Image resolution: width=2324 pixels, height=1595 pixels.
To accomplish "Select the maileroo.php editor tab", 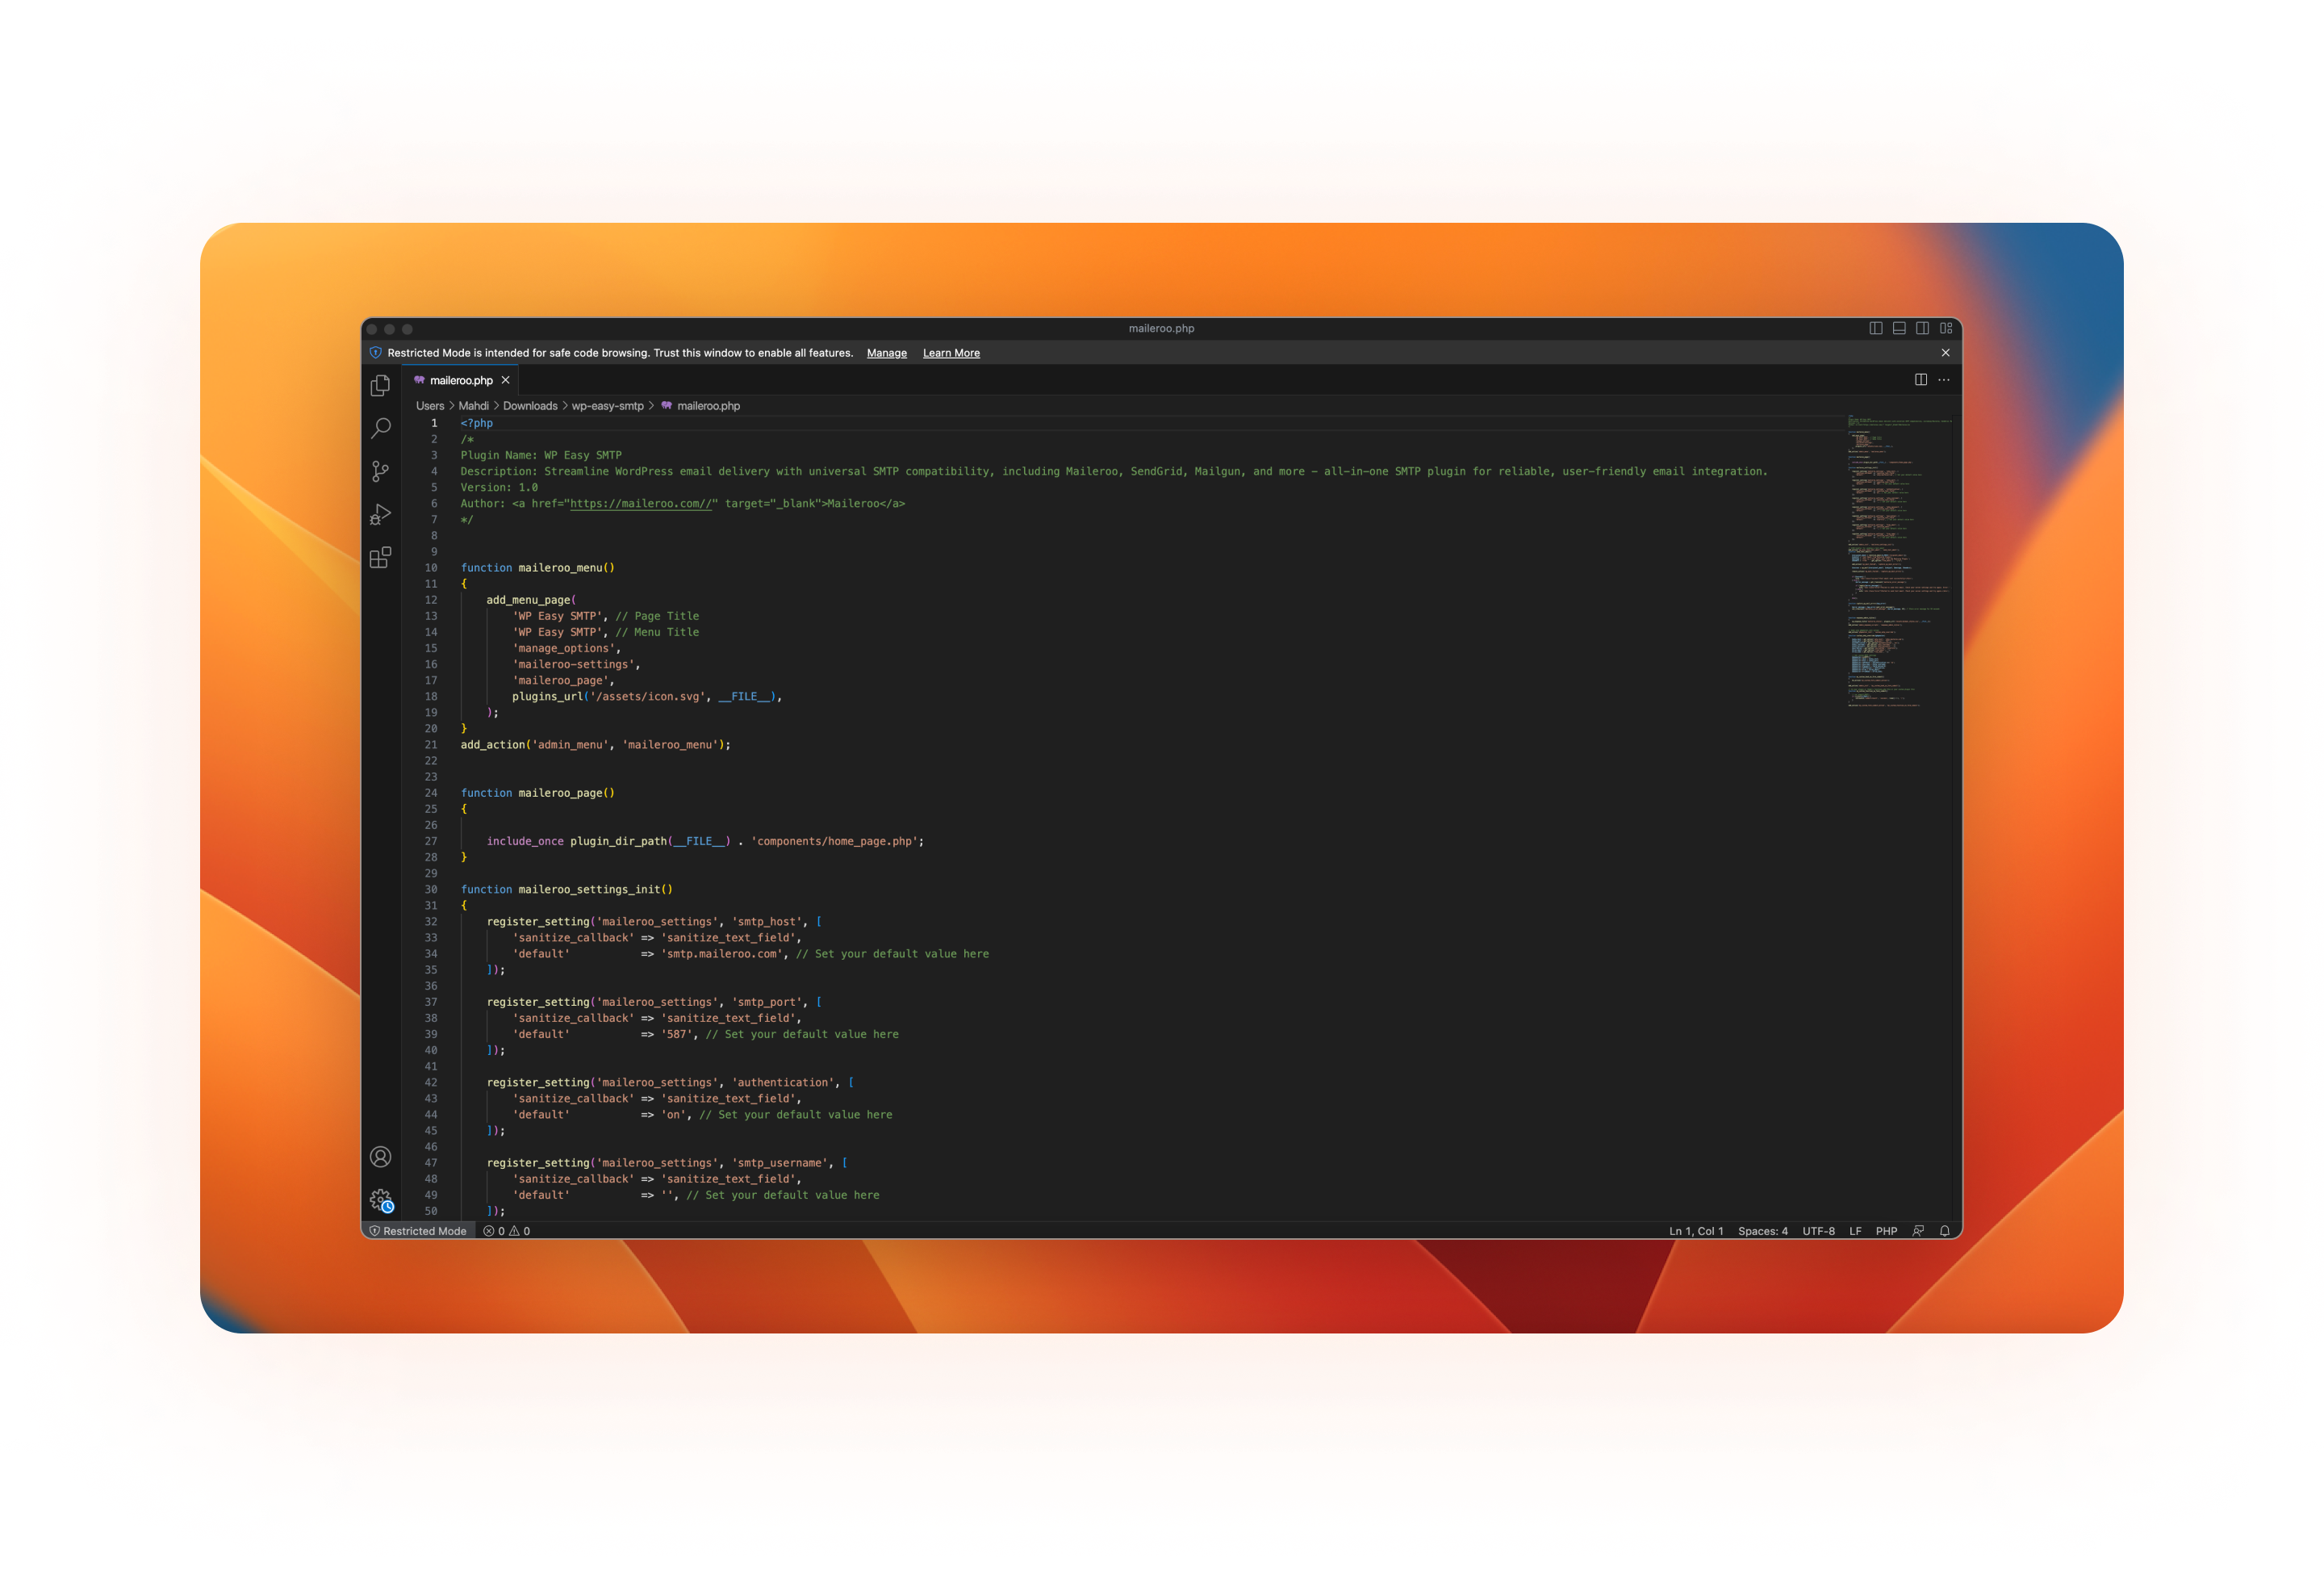I will (x=461, y=380).
